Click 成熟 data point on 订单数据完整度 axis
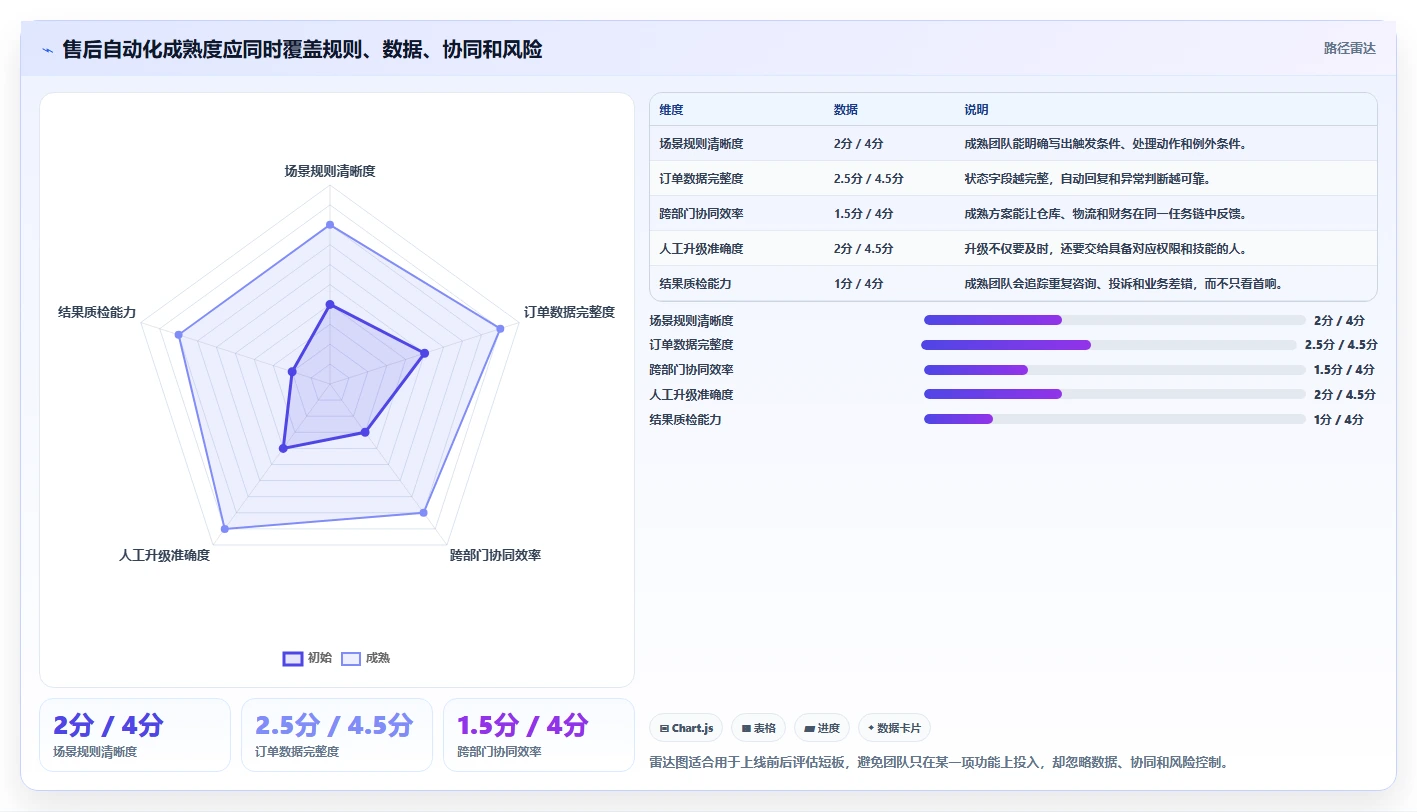The height and width of the screenshot is (812, 1417). [499, 328]
